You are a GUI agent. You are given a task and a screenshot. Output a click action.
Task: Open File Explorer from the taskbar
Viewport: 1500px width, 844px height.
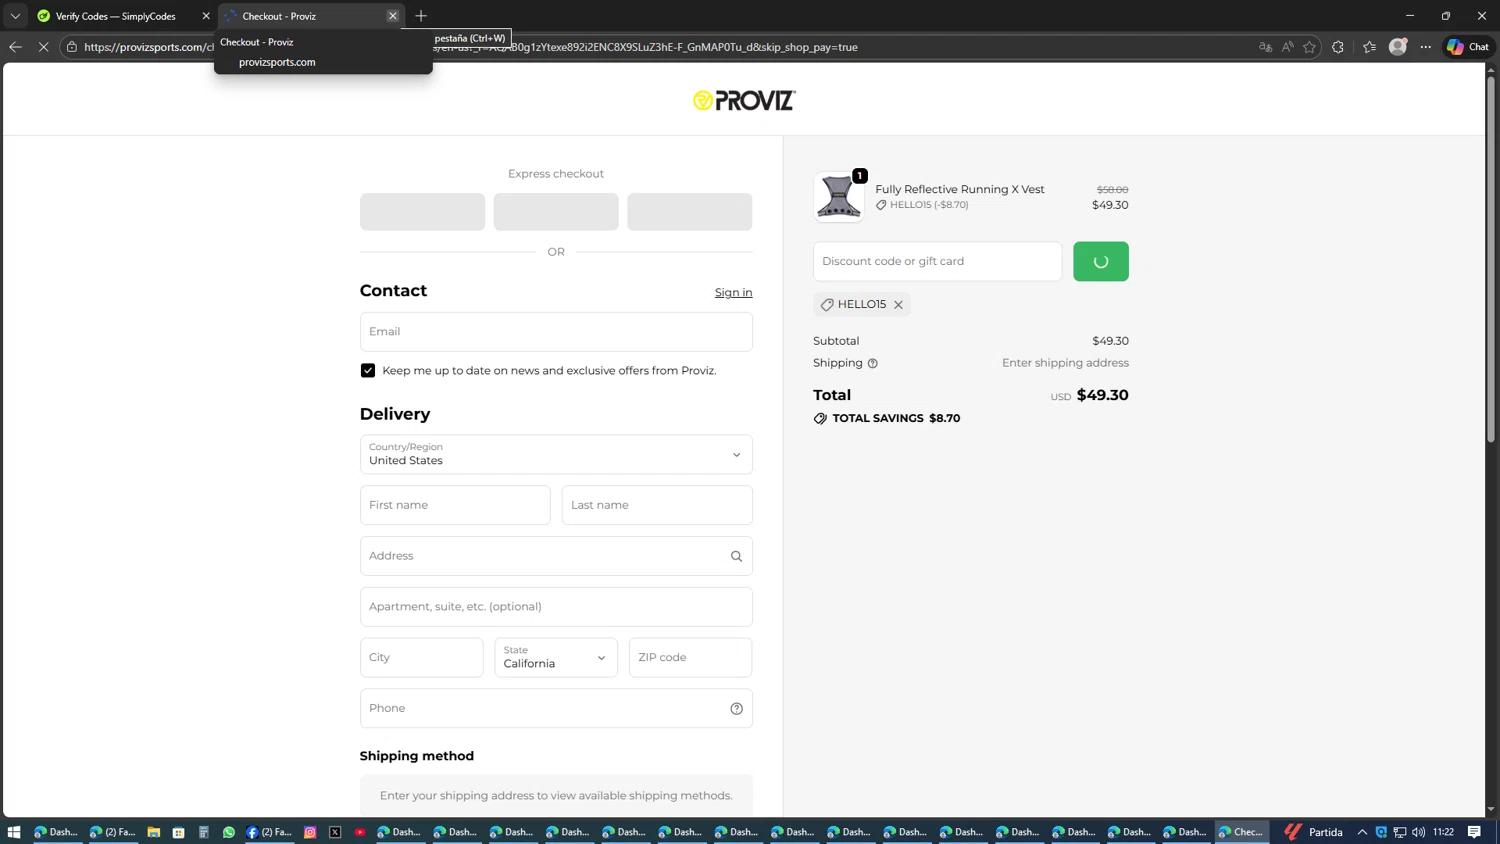[x=154, y=832]
